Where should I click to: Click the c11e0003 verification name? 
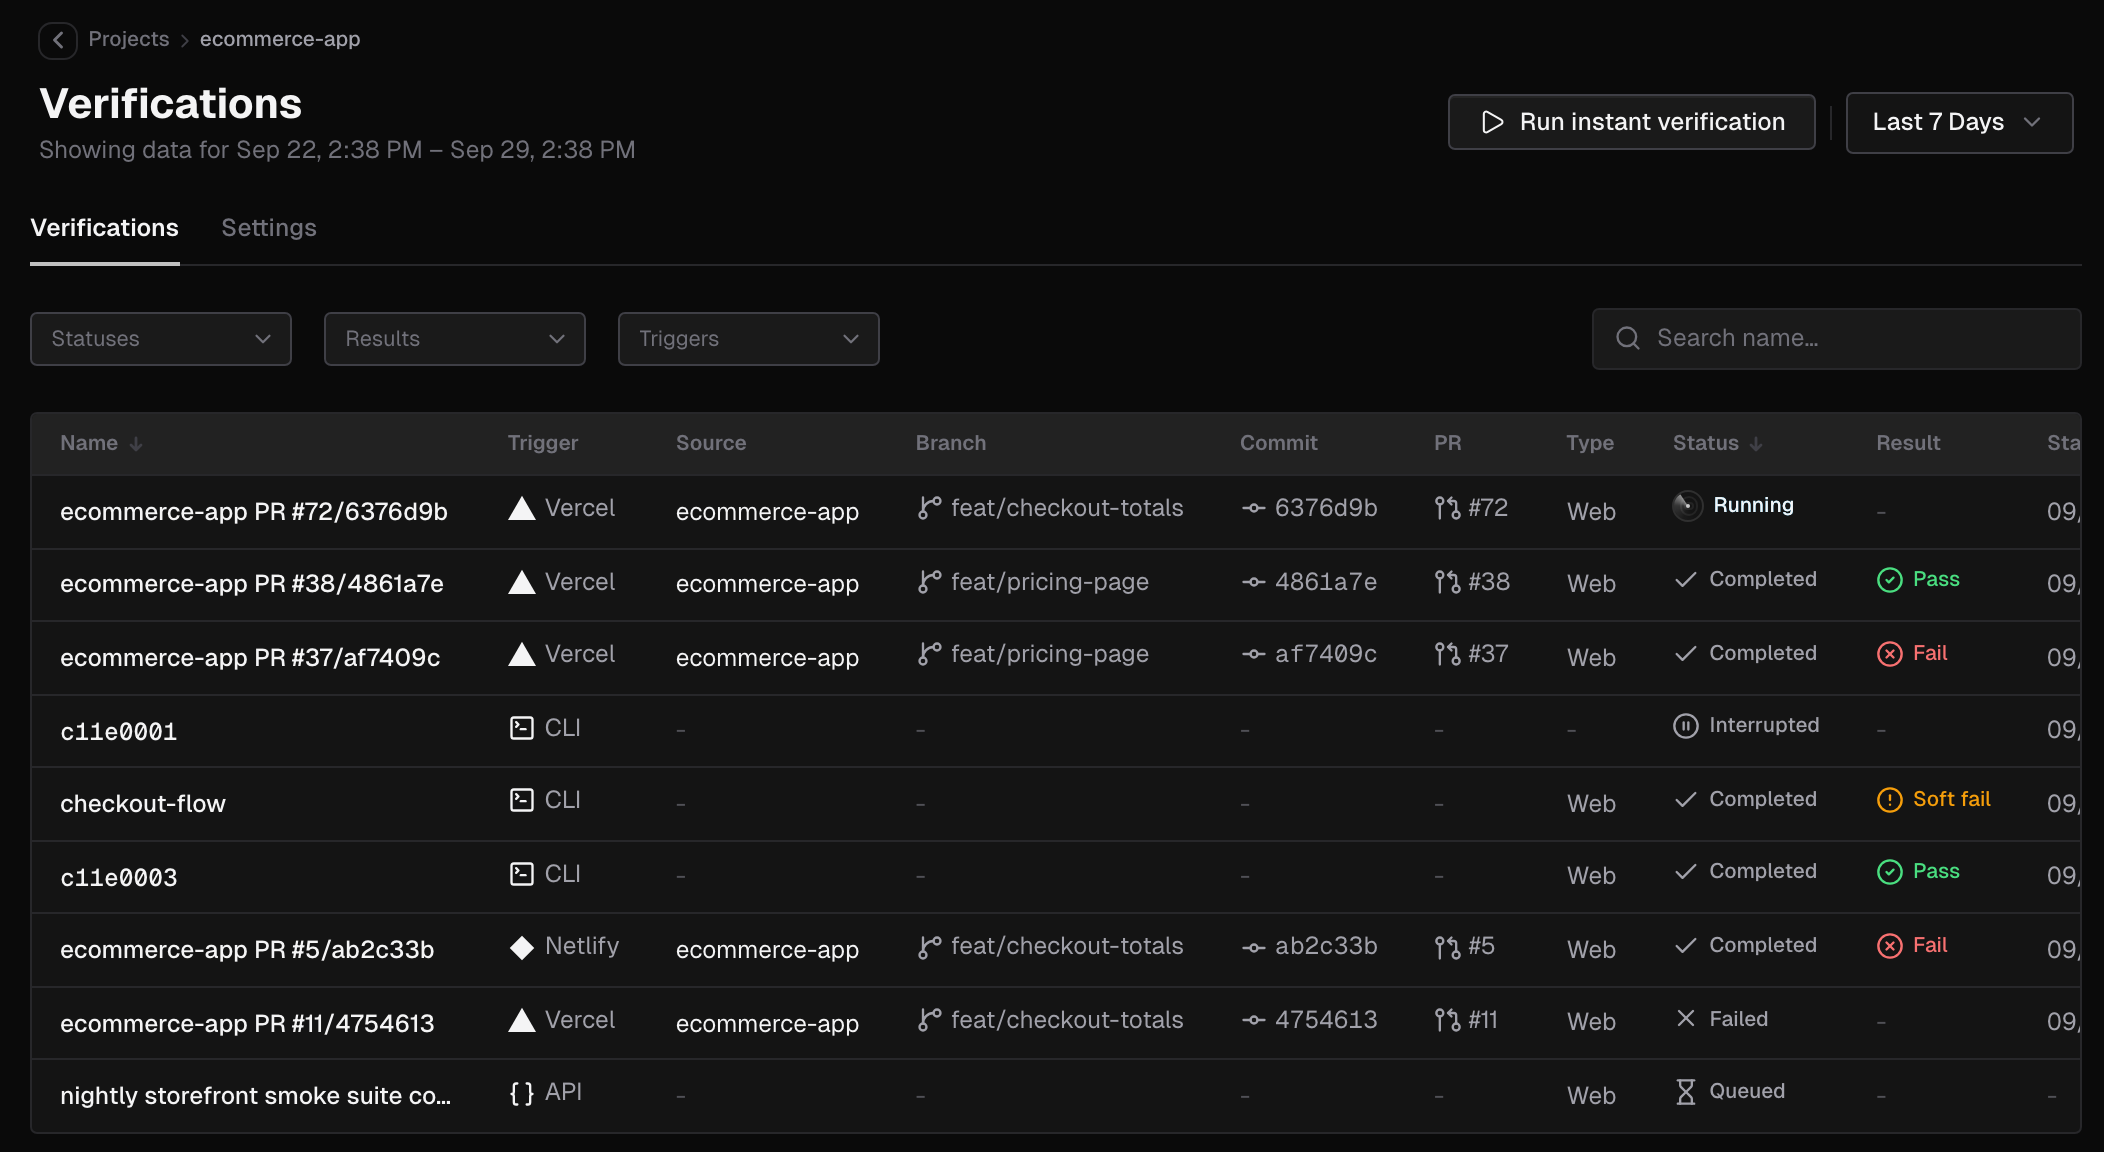(119, 878)
